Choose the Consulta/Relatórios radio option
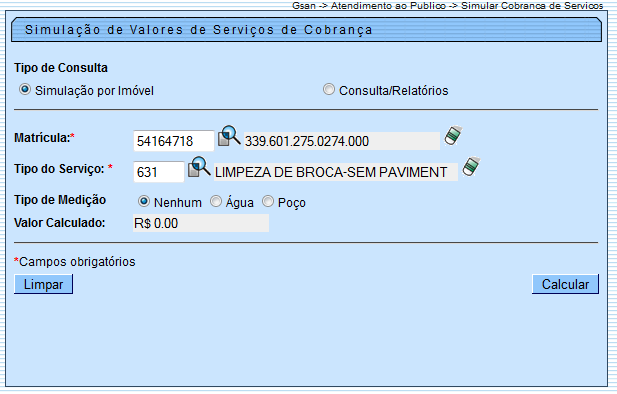Screen dimensions: 617x394 click(329, 89)
